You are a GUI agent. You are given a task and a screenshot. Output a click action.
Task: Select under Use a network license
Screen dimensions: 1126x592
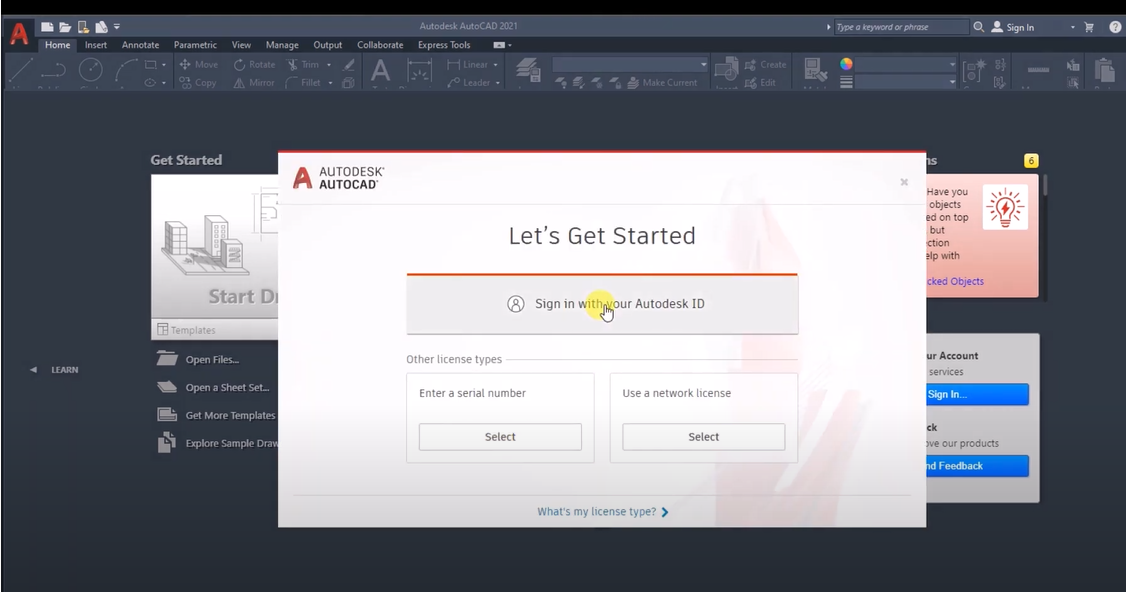(x=703, y=437)
